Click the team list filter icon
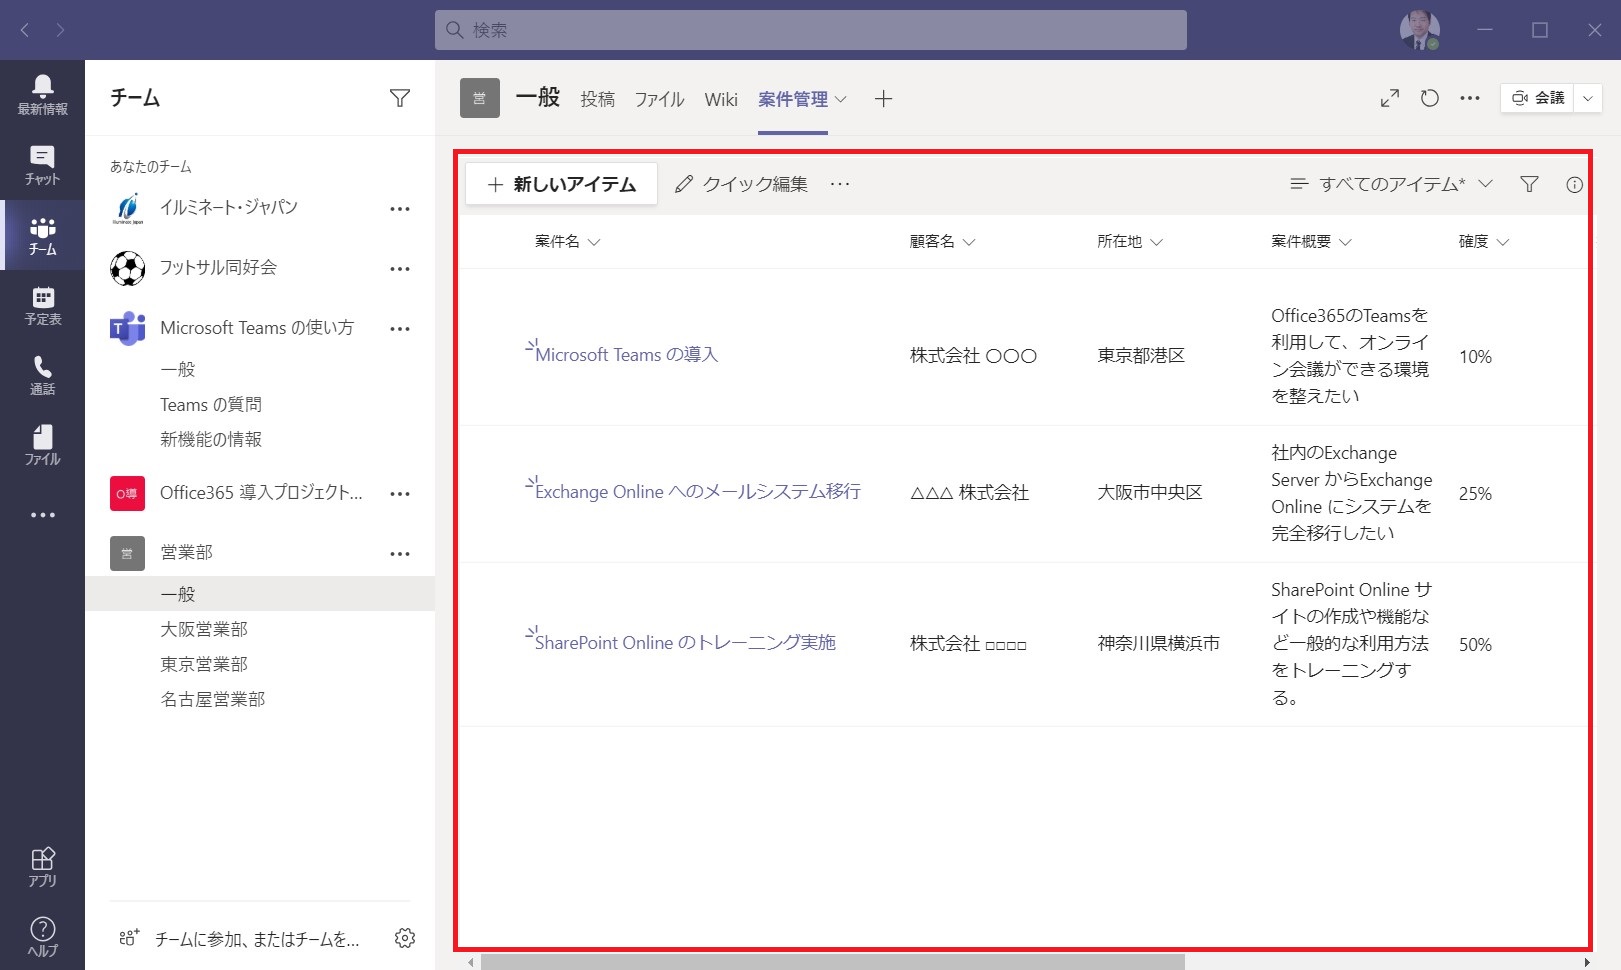 (400, 98)
